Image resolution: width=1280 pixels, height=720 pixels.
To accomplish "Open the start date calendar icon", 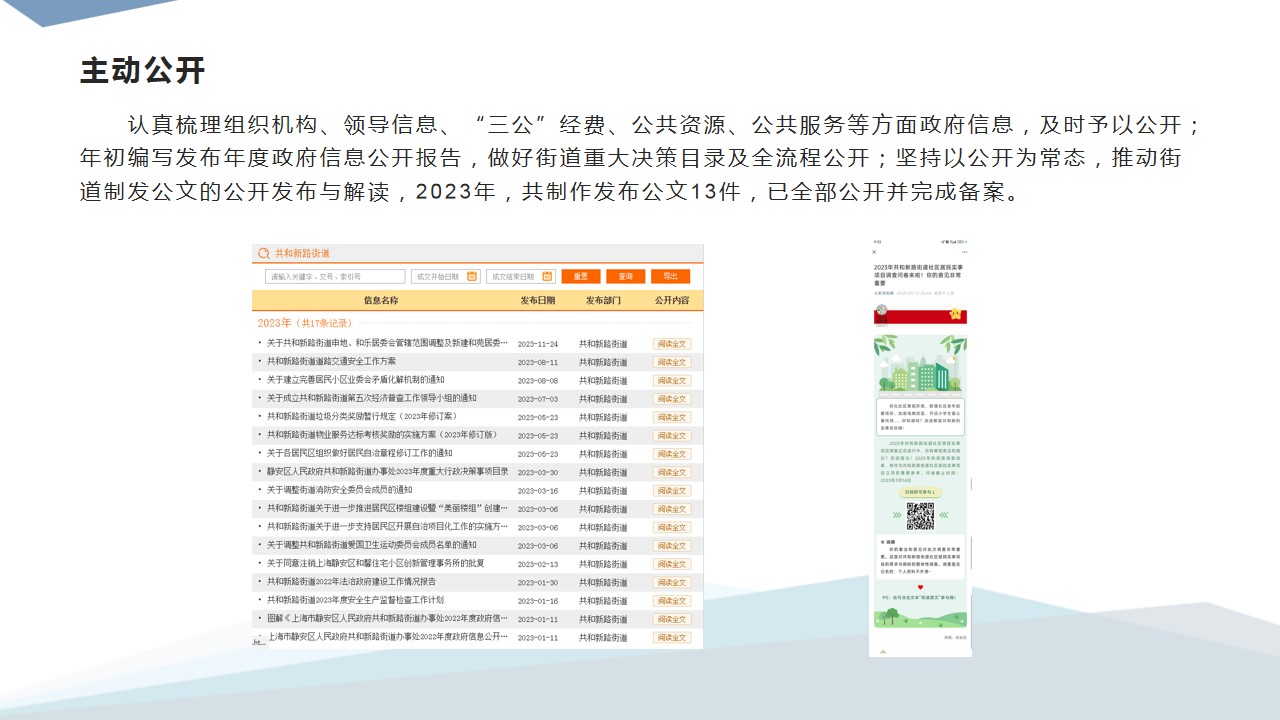I will (473, 277).
